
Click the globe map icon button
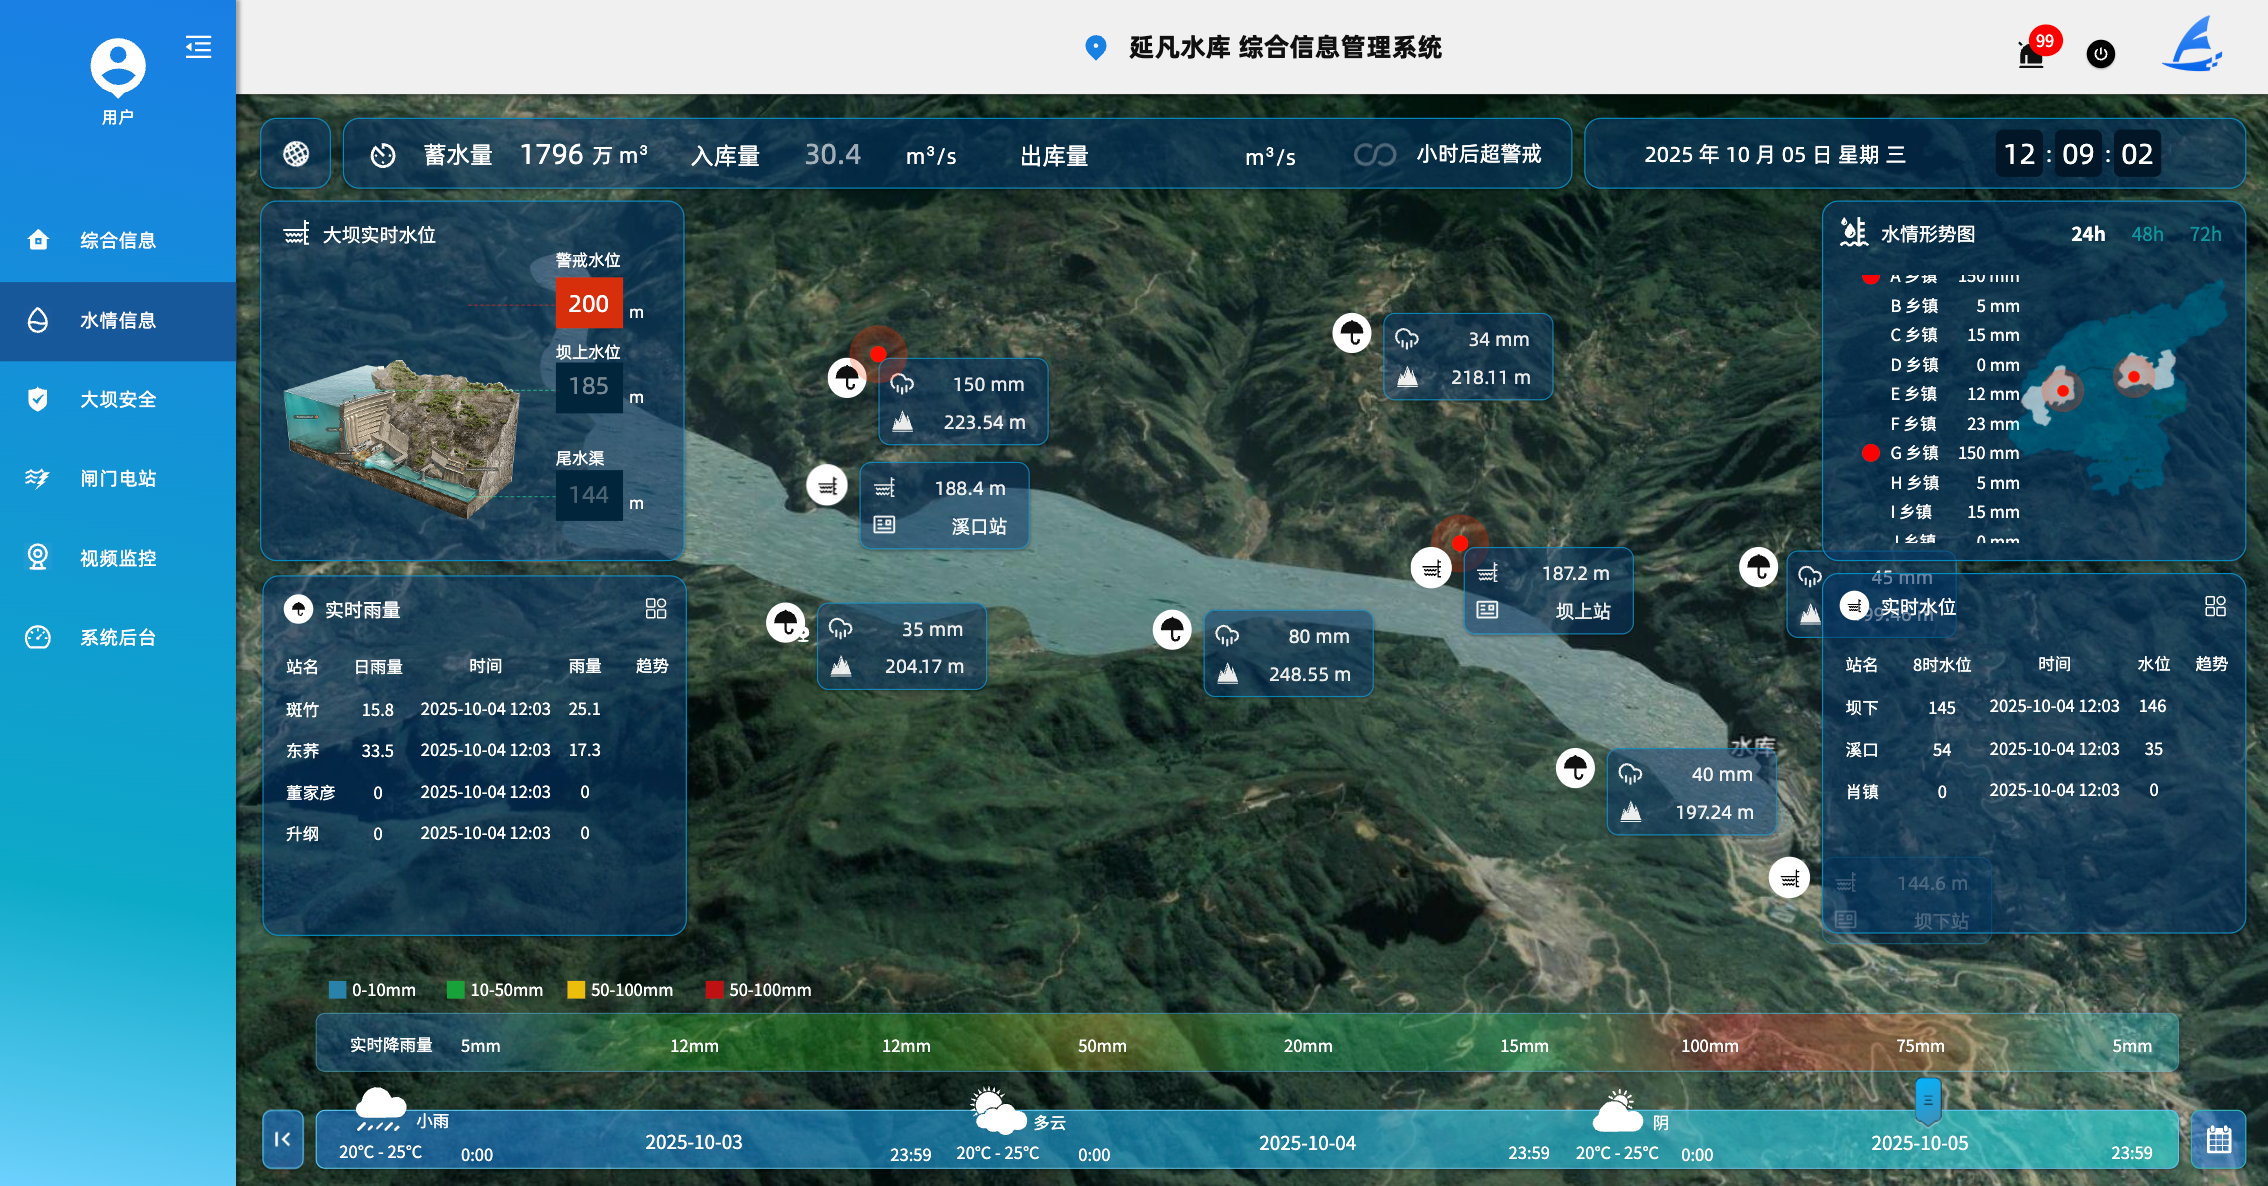[x=296, y=154]
